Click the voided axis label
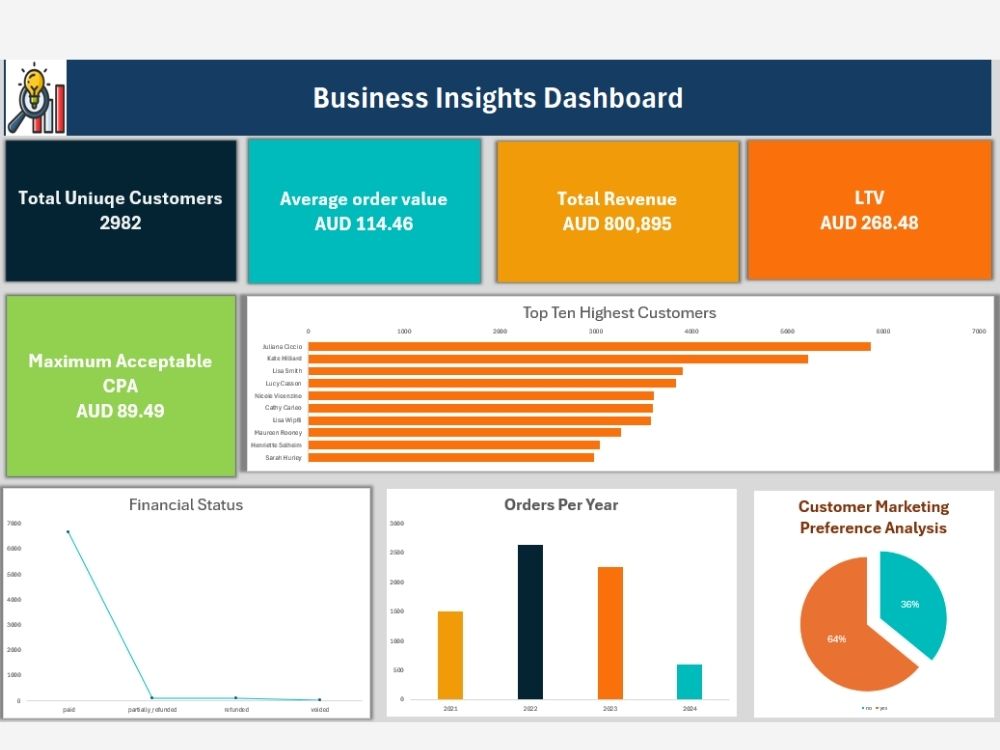This screenshot has height=750, width=1000. [x=320, y=710]
